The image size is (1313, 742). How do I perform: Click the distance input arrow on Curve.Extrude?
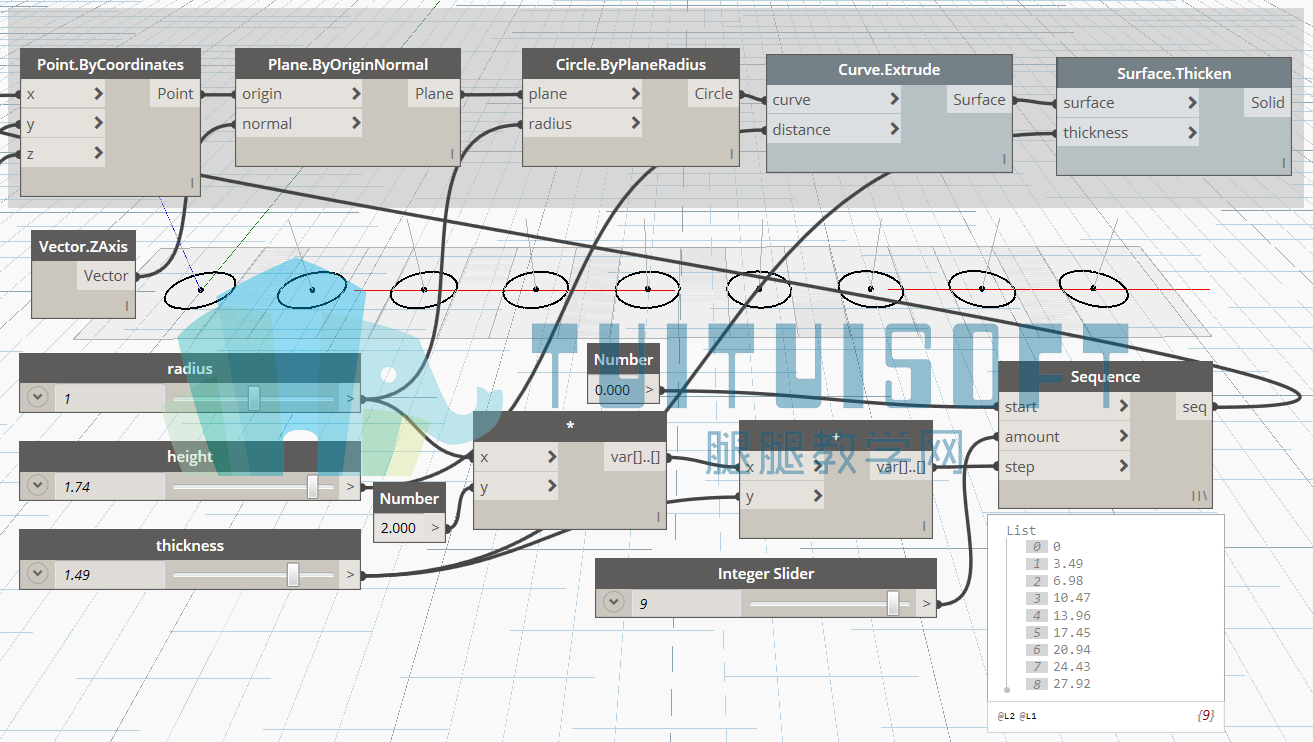coord(894,130)
